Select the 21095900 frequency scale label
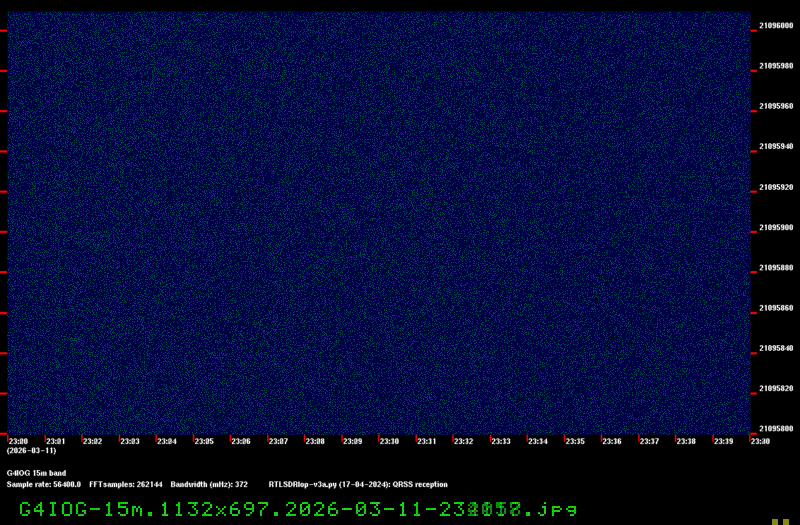Image resolution: width=800 pixels, height=525 pixels. click(776, 227)
